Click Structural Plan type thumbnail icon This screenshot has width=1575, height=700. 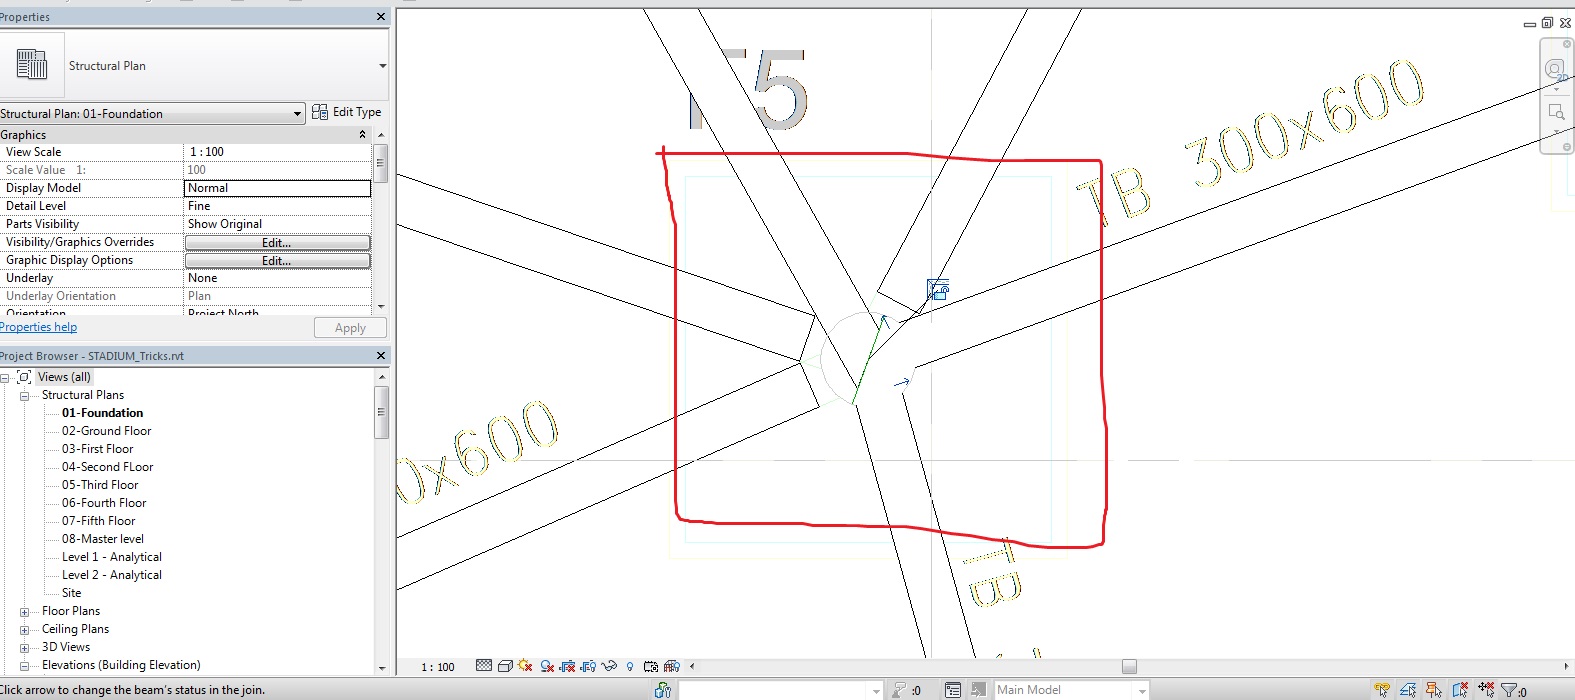coord(32,65)
